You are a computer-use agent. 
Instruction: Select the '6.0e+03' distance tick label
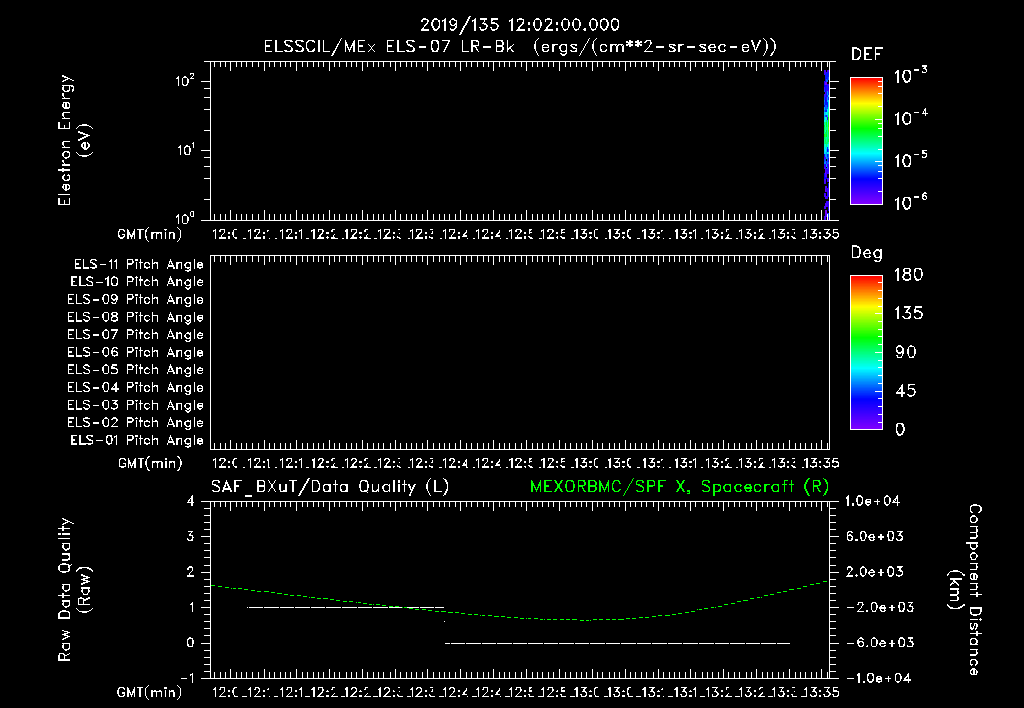pos(874,536)
